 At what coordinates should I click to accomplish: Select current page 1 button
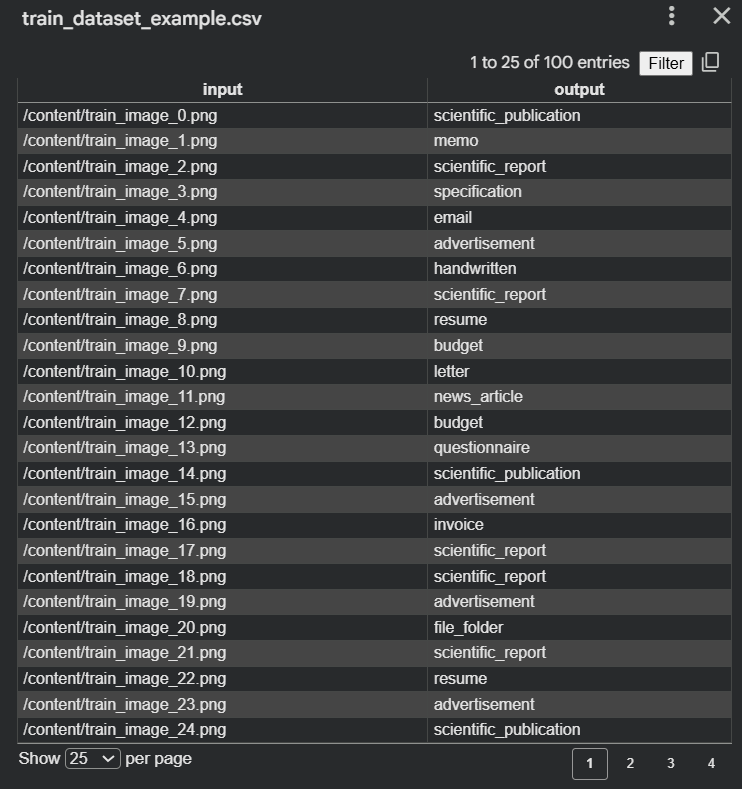[589, 763]
